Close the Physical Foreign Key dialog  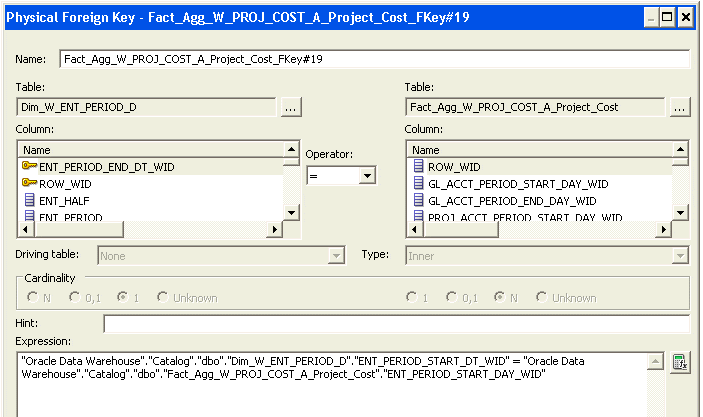(x=686, y=17)
